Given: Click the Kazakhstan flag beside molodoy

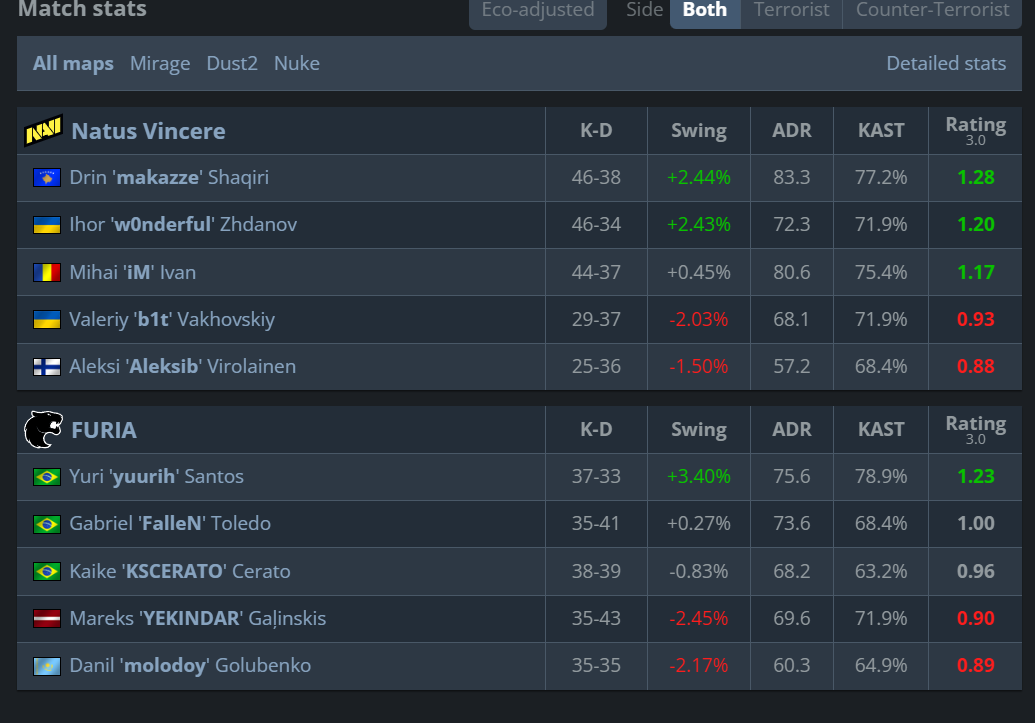Looking at the screenshot, I should click(47, 666).
